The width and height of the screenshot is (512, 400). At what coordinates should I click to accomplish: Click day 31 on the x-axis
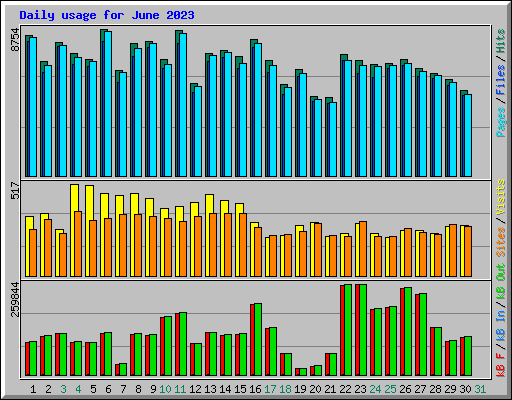coord(480,389)
